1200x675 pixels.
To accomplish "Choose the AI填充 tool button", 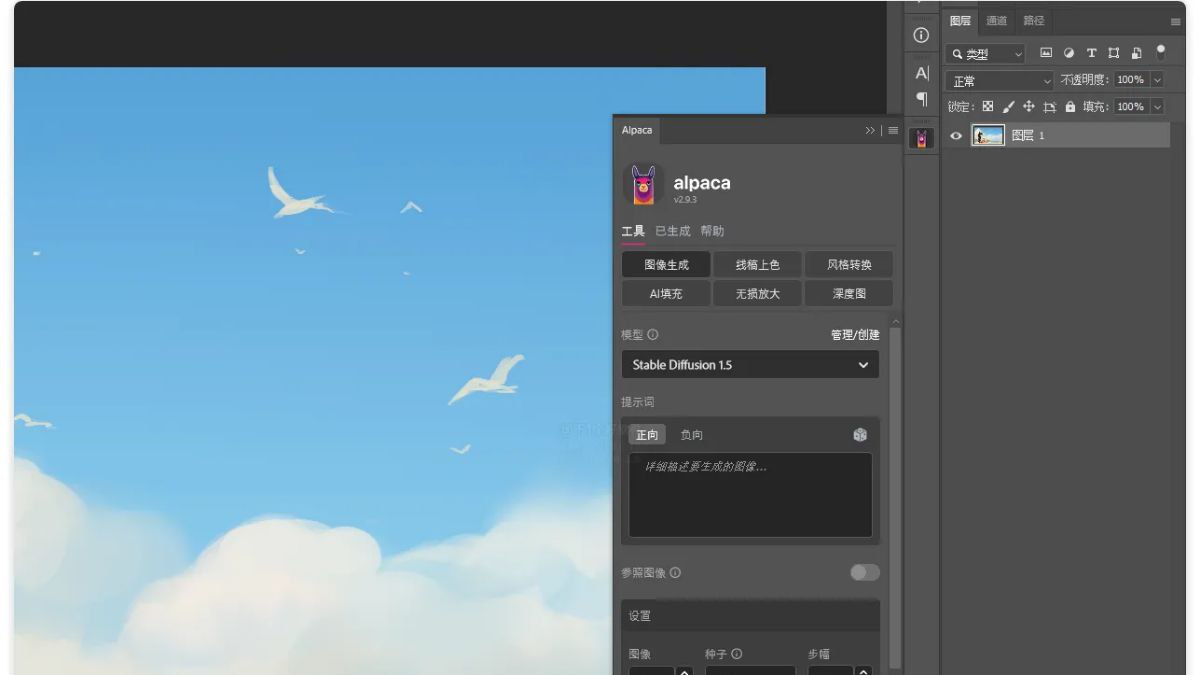I will tap(666, 293).
